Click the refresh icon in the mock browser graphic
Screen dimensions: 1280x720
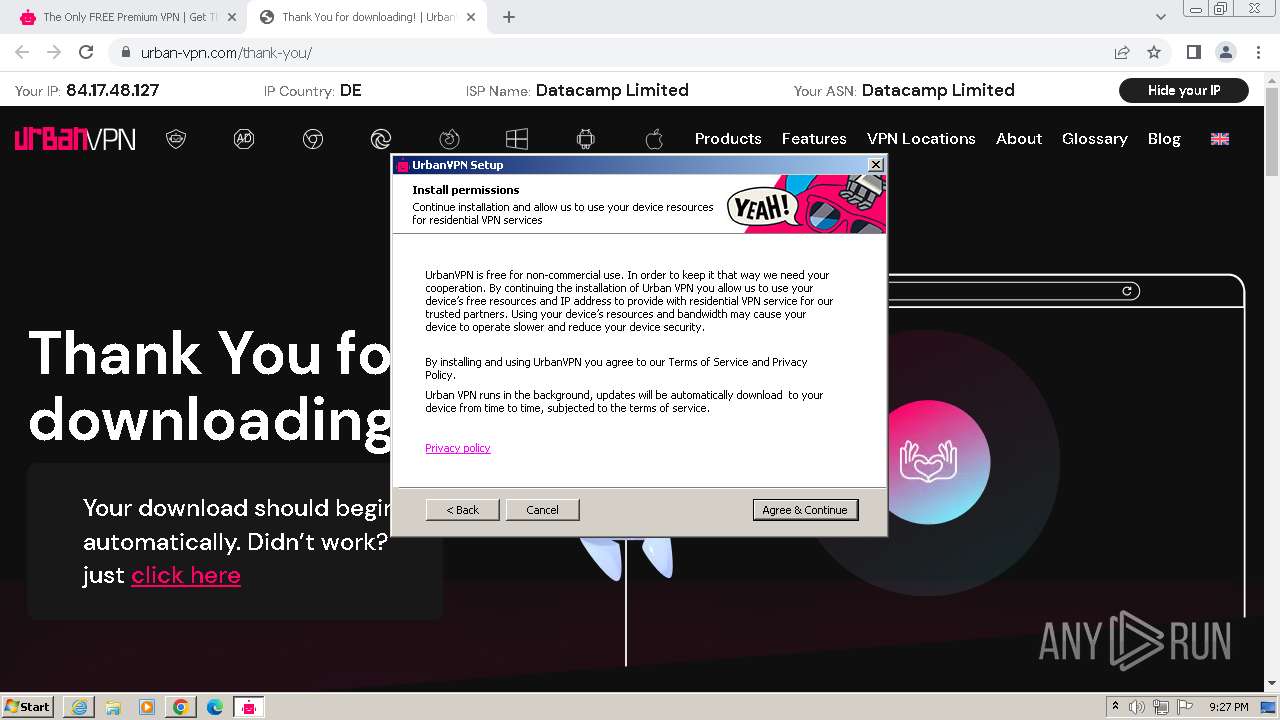coord(1127,291)
